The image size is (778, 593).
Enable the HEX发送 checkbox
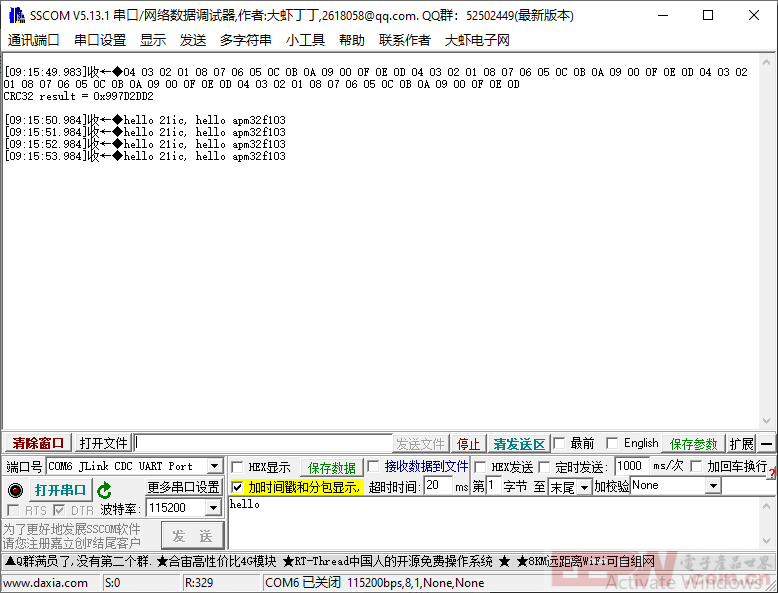pyautogui.click(x=480, y=467)
